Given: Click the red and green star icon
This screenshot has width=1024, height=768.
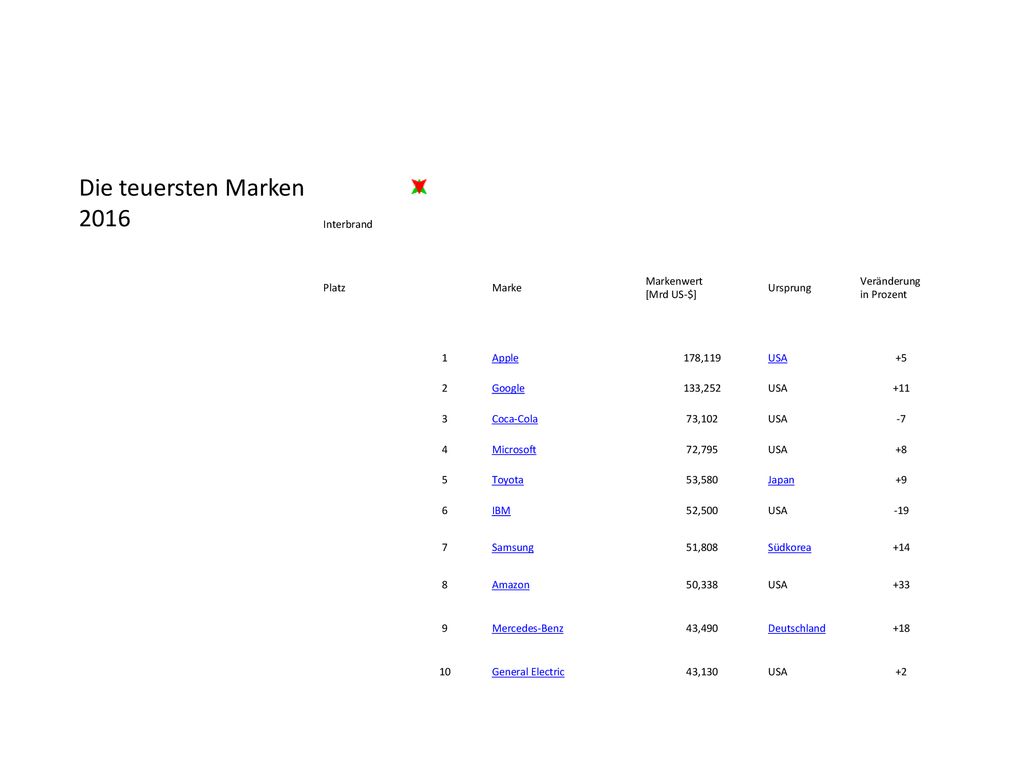Looking at the screenshot, I should click(419, 187).
